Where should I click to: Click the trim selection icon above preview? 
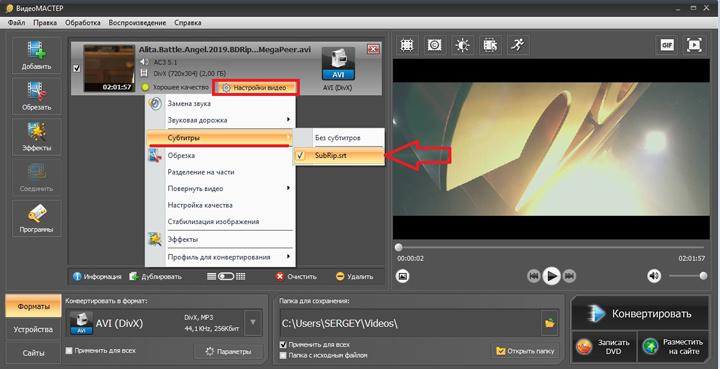click(x=490, y=45)
